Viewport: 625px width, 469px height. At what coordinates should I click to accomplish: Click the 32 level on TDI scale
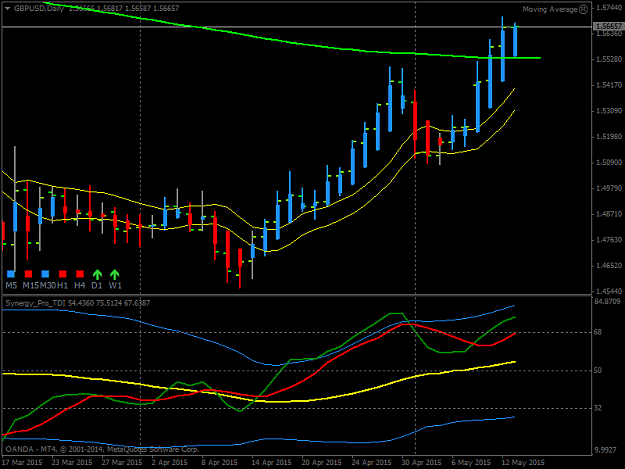597,408
